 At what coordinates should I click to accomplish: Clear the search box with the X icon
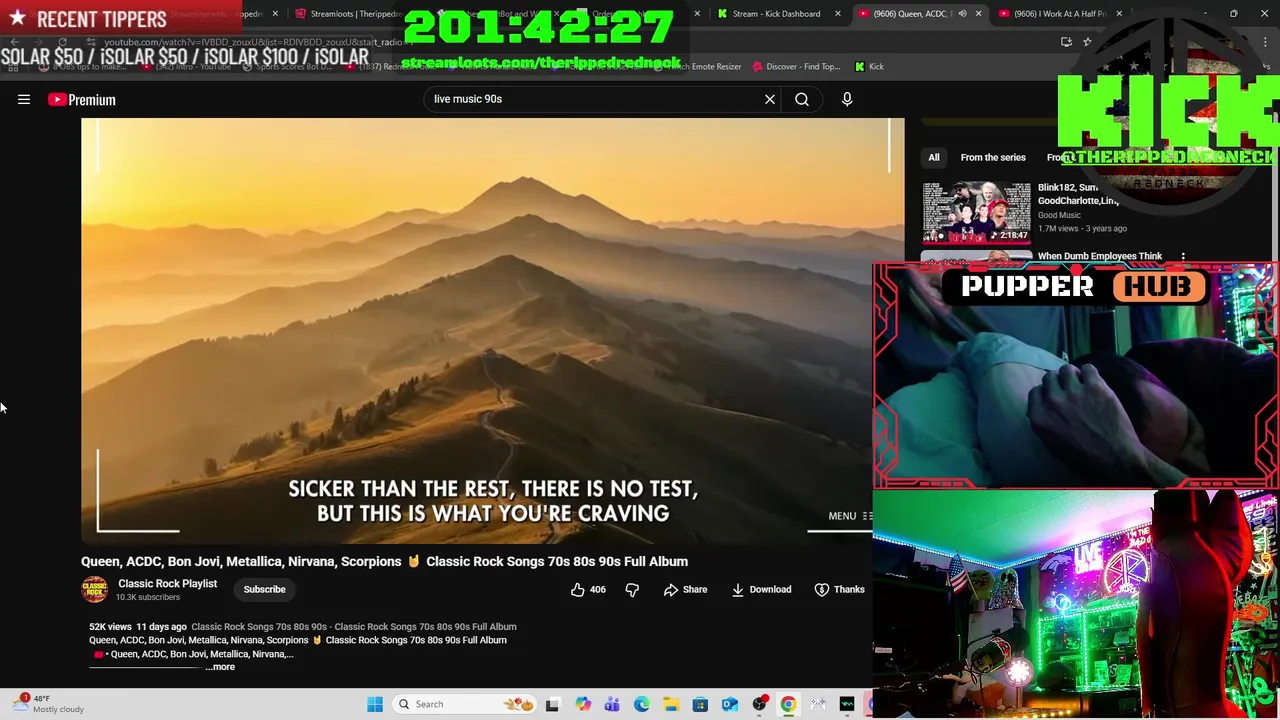770,99
